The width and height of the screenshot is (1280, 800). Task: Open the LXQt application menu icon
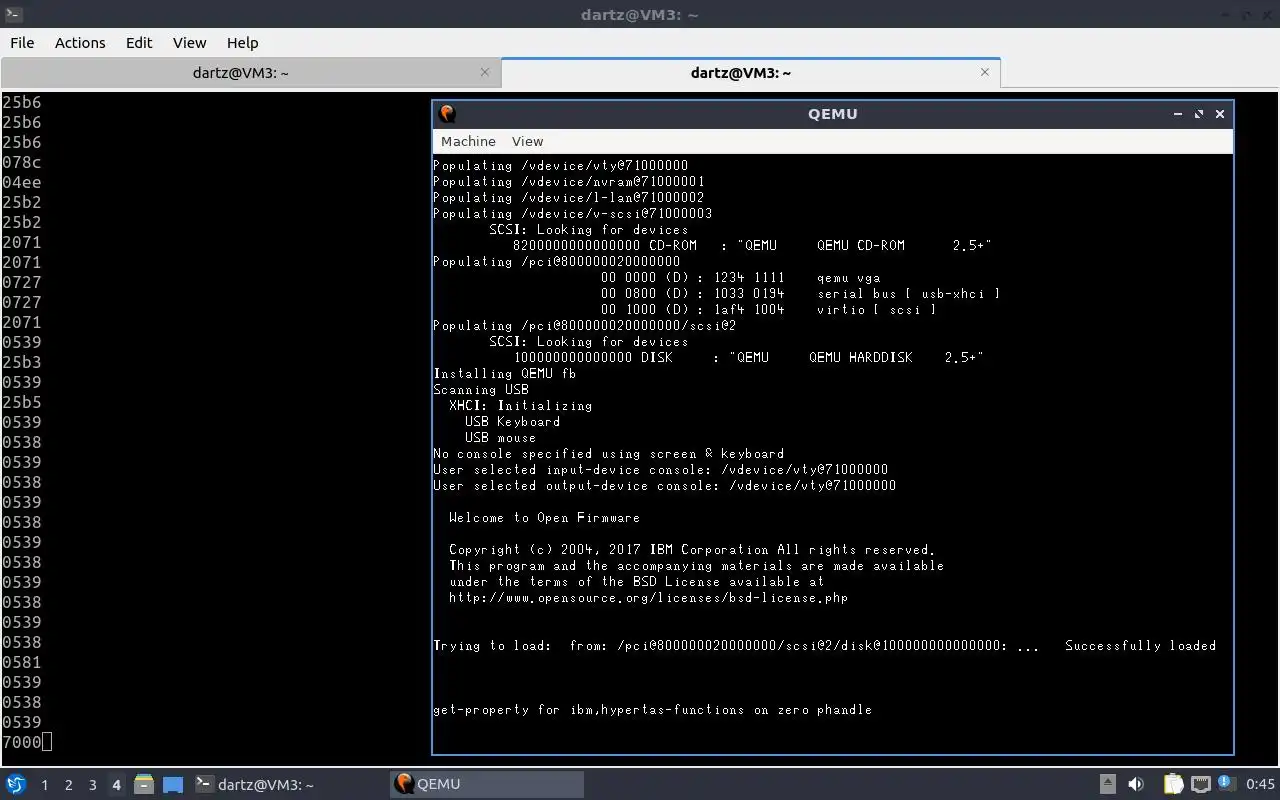click(16, 784)
